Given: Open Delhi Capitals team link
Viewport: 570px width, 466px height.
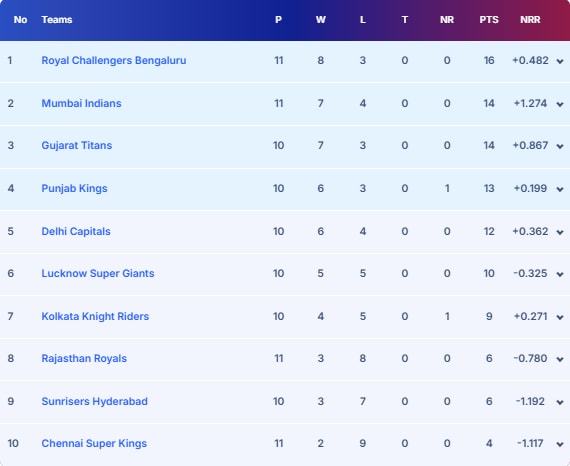Looking at the screenshot, I should [x=76, y=231].
